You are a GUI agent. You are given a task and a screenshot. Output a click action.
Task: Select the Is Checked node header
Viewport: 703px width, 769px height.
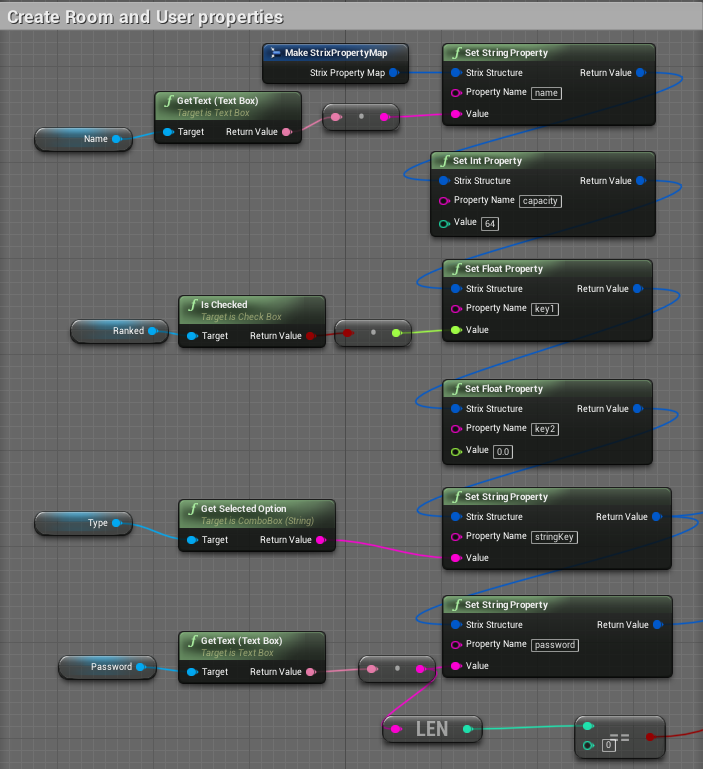[x=252, y=310]
